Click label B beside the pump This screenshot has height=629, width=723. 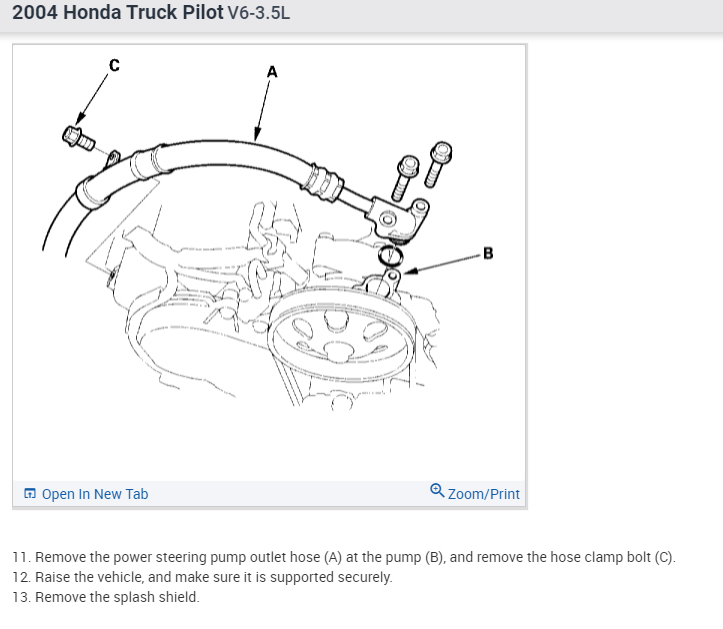tap(488, 253)
